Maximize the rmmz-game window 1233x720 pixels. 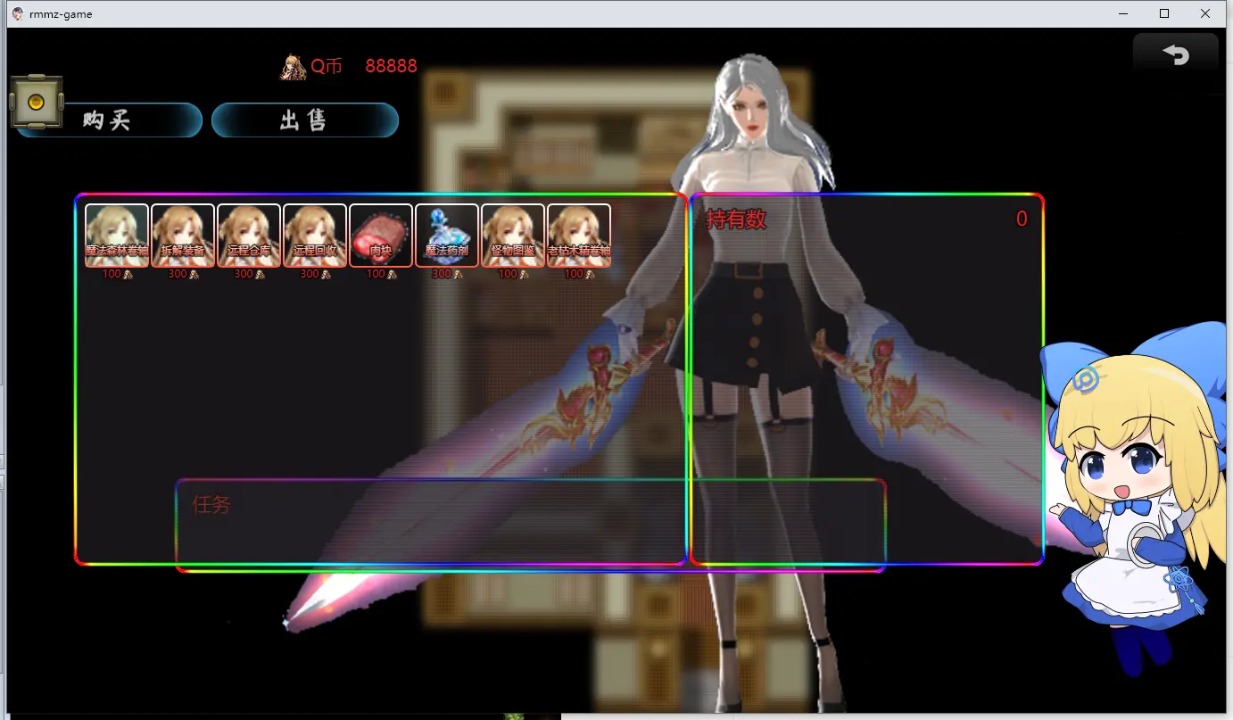tap(1164, 14)
